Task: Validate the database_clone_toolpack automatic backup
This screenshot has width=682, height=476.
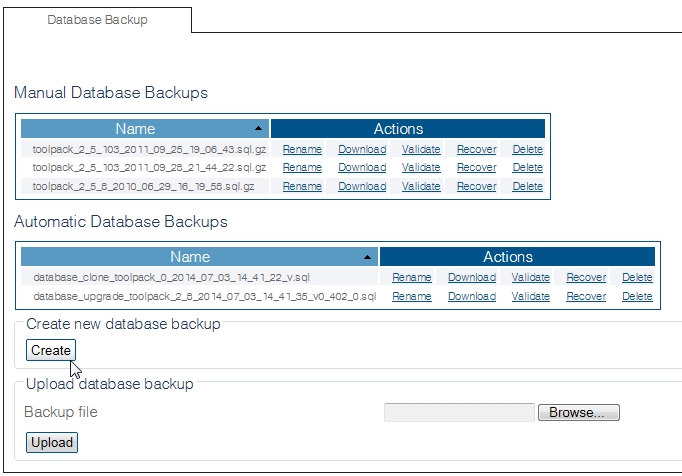Action: (x=530, y=278)
